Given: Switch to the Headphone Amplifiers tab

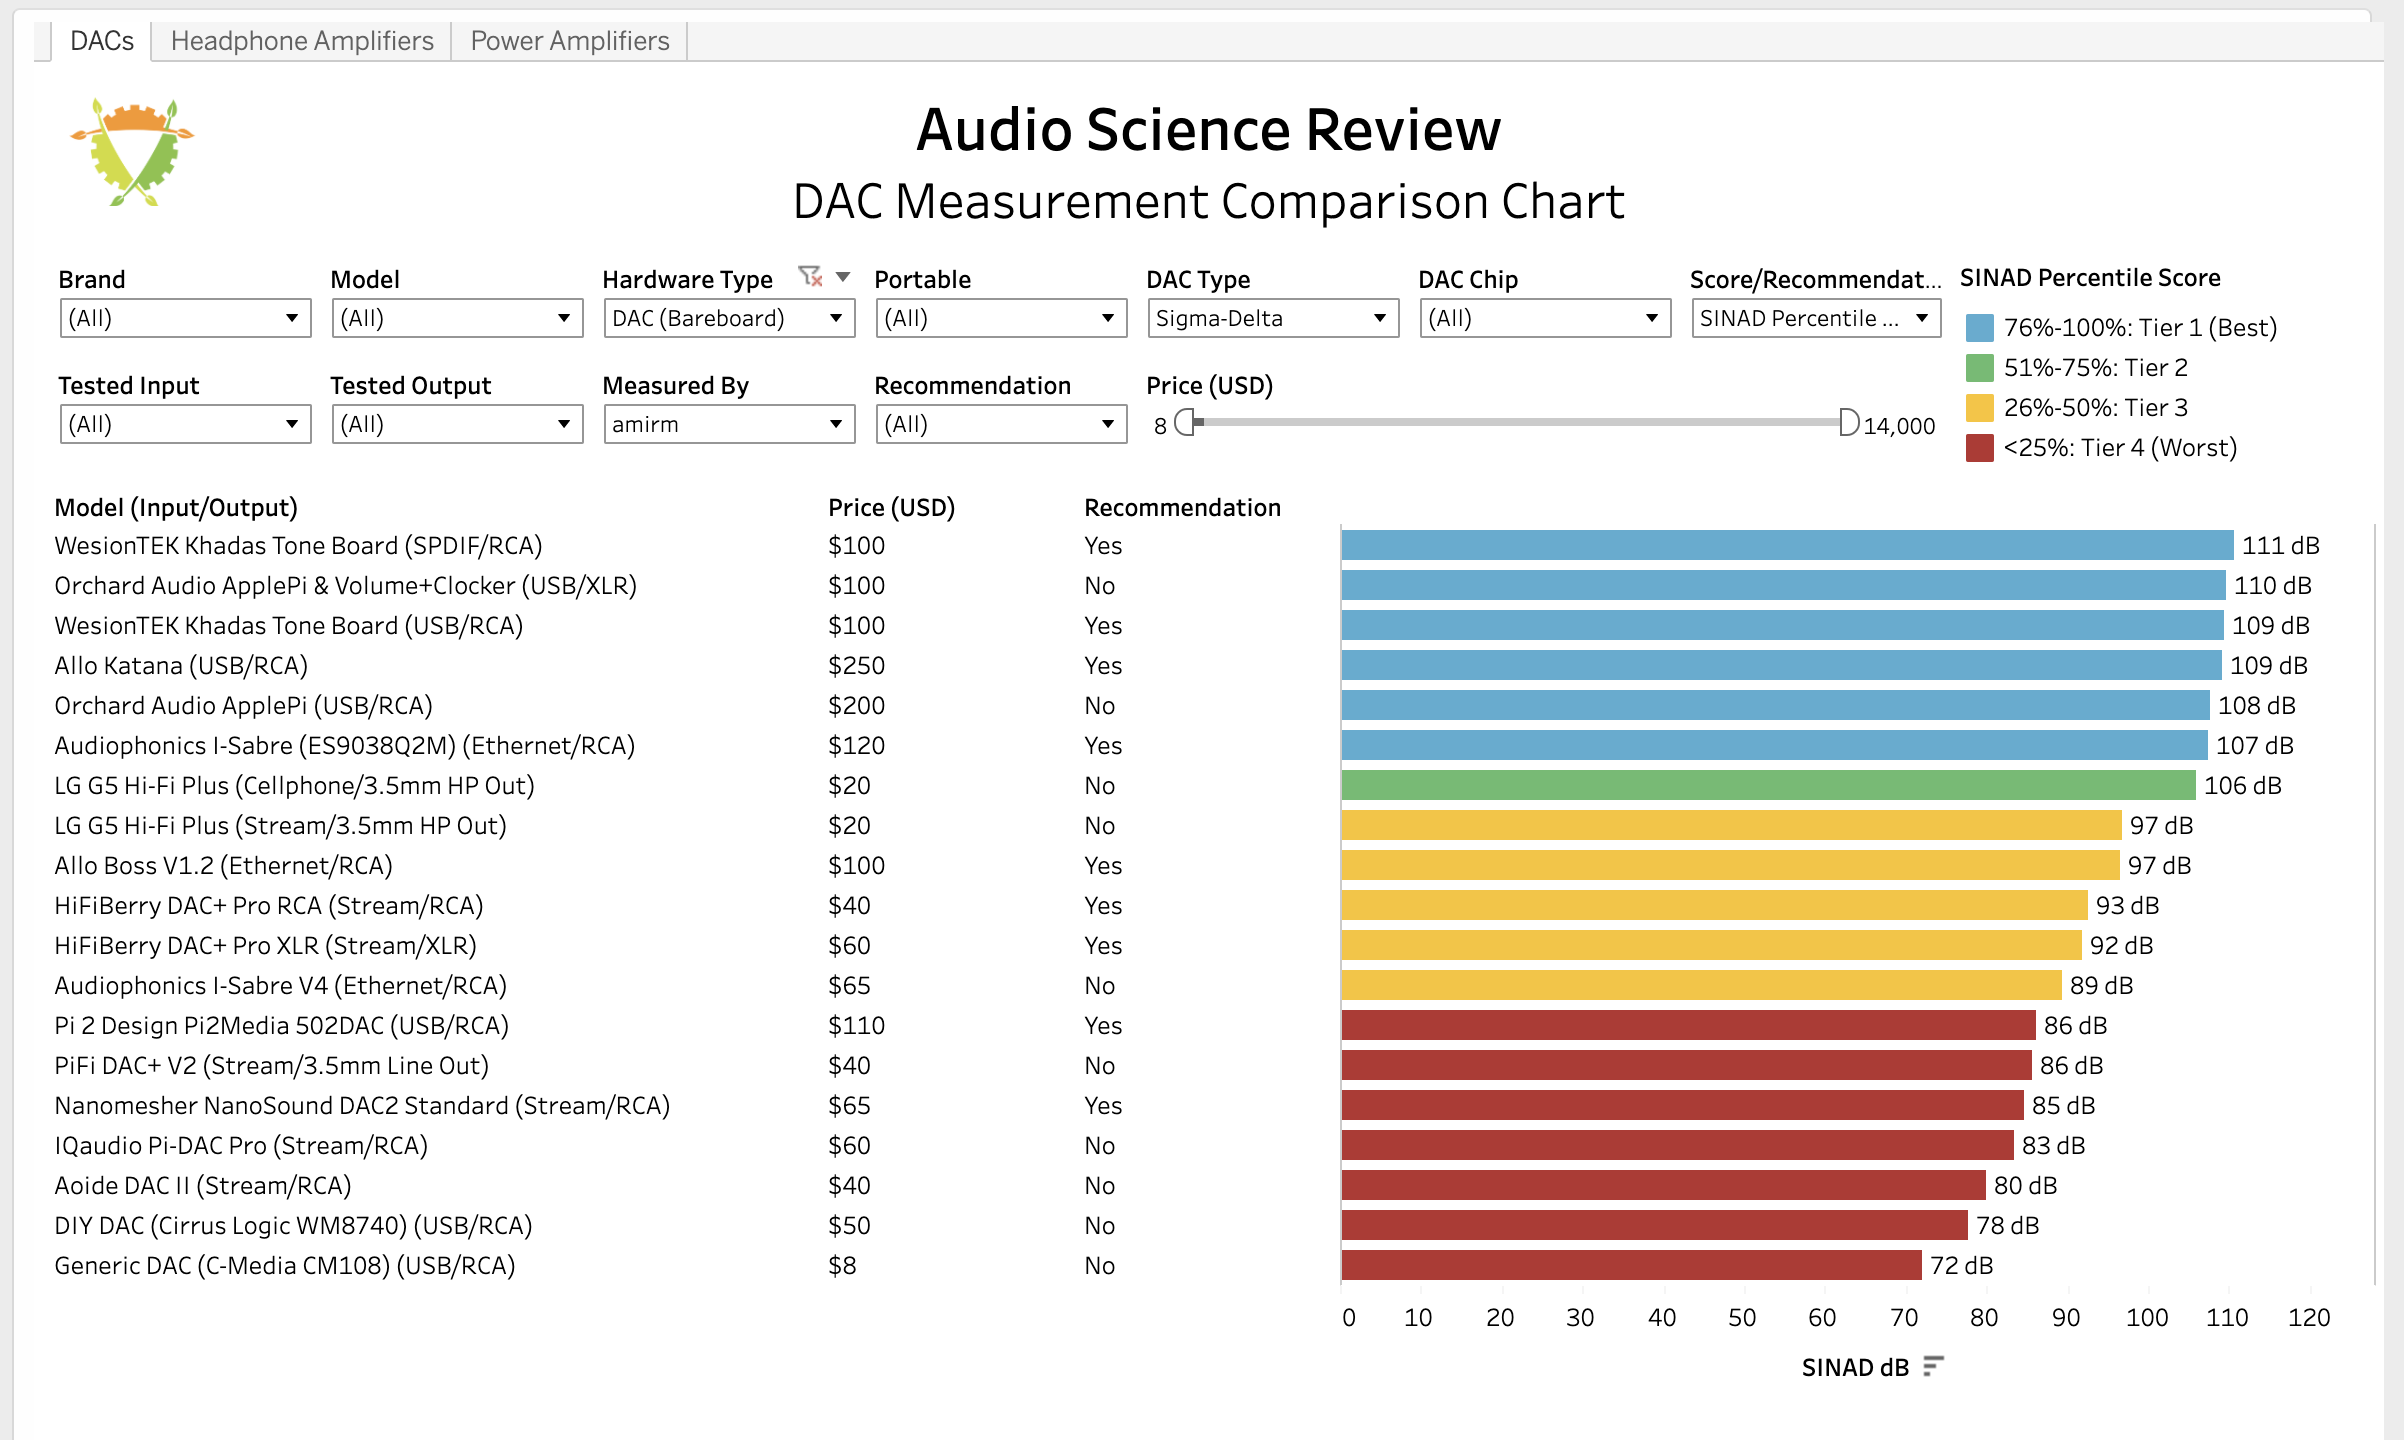Looking at the screenshot, I should (302, 41).
